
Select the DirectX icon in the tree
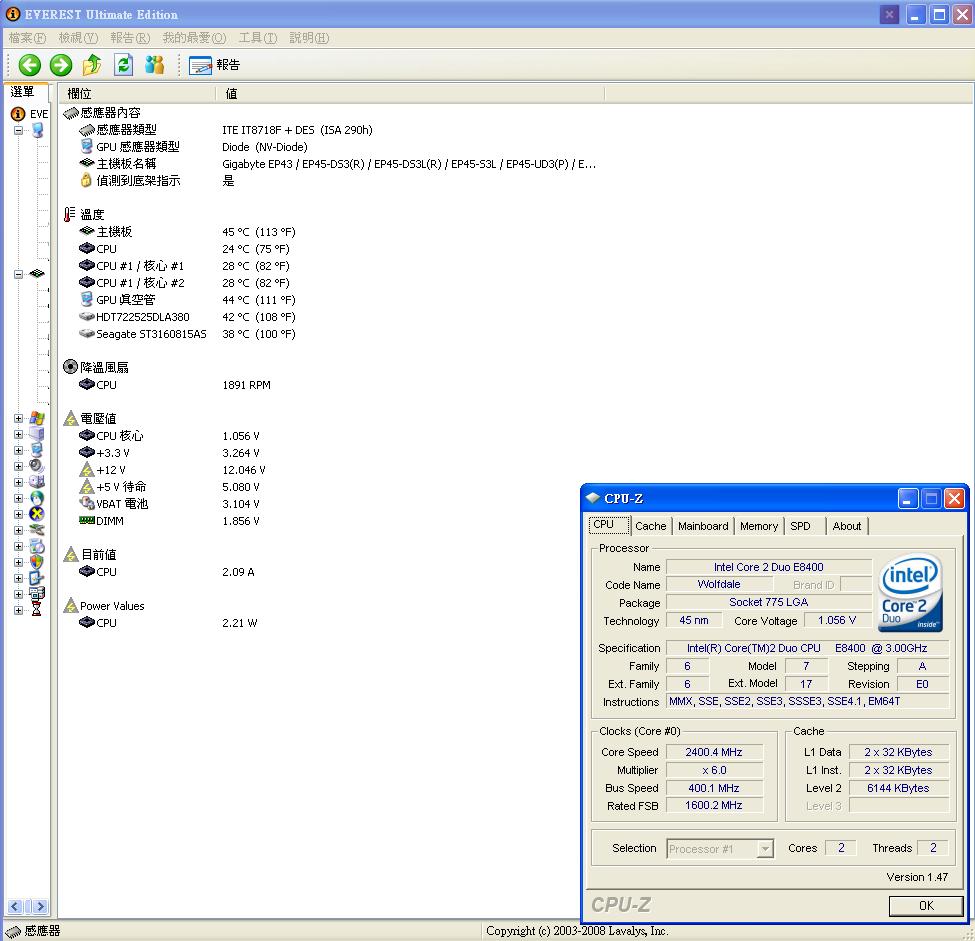coord(37,514)
